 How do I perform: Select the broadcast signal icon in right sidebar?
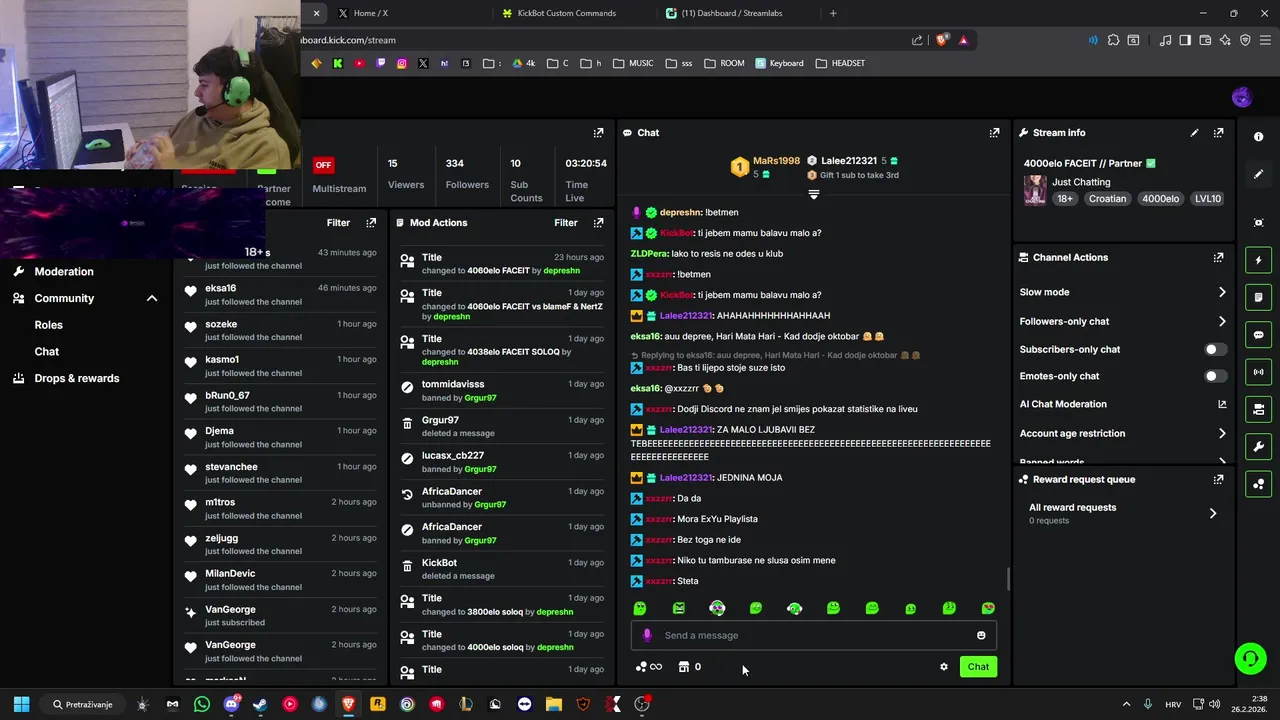[x=1259, y=372]
